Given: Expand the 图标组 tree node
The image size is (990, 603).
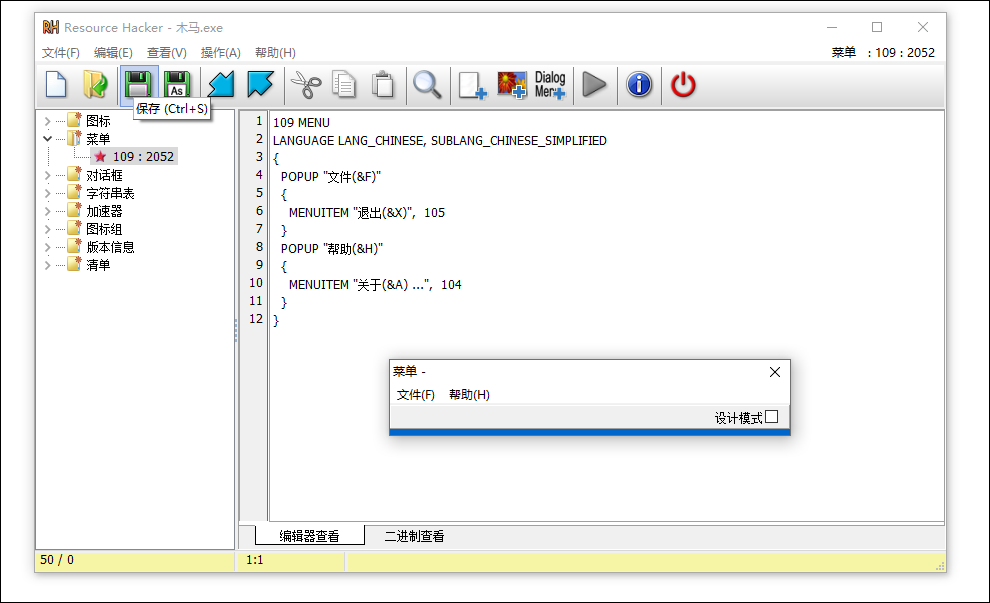Looking at the screenshot, I should point(47,229).
